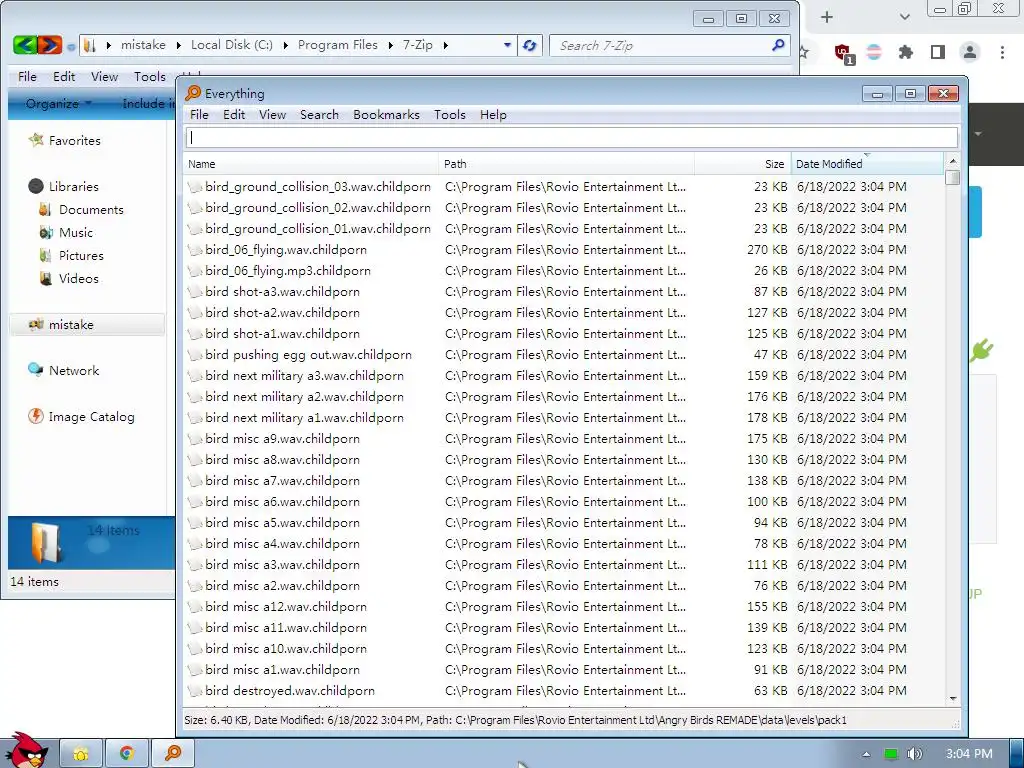Focus the Everything search text box
The height and width of the screenshot is (768, 1024).
(572, 138)
